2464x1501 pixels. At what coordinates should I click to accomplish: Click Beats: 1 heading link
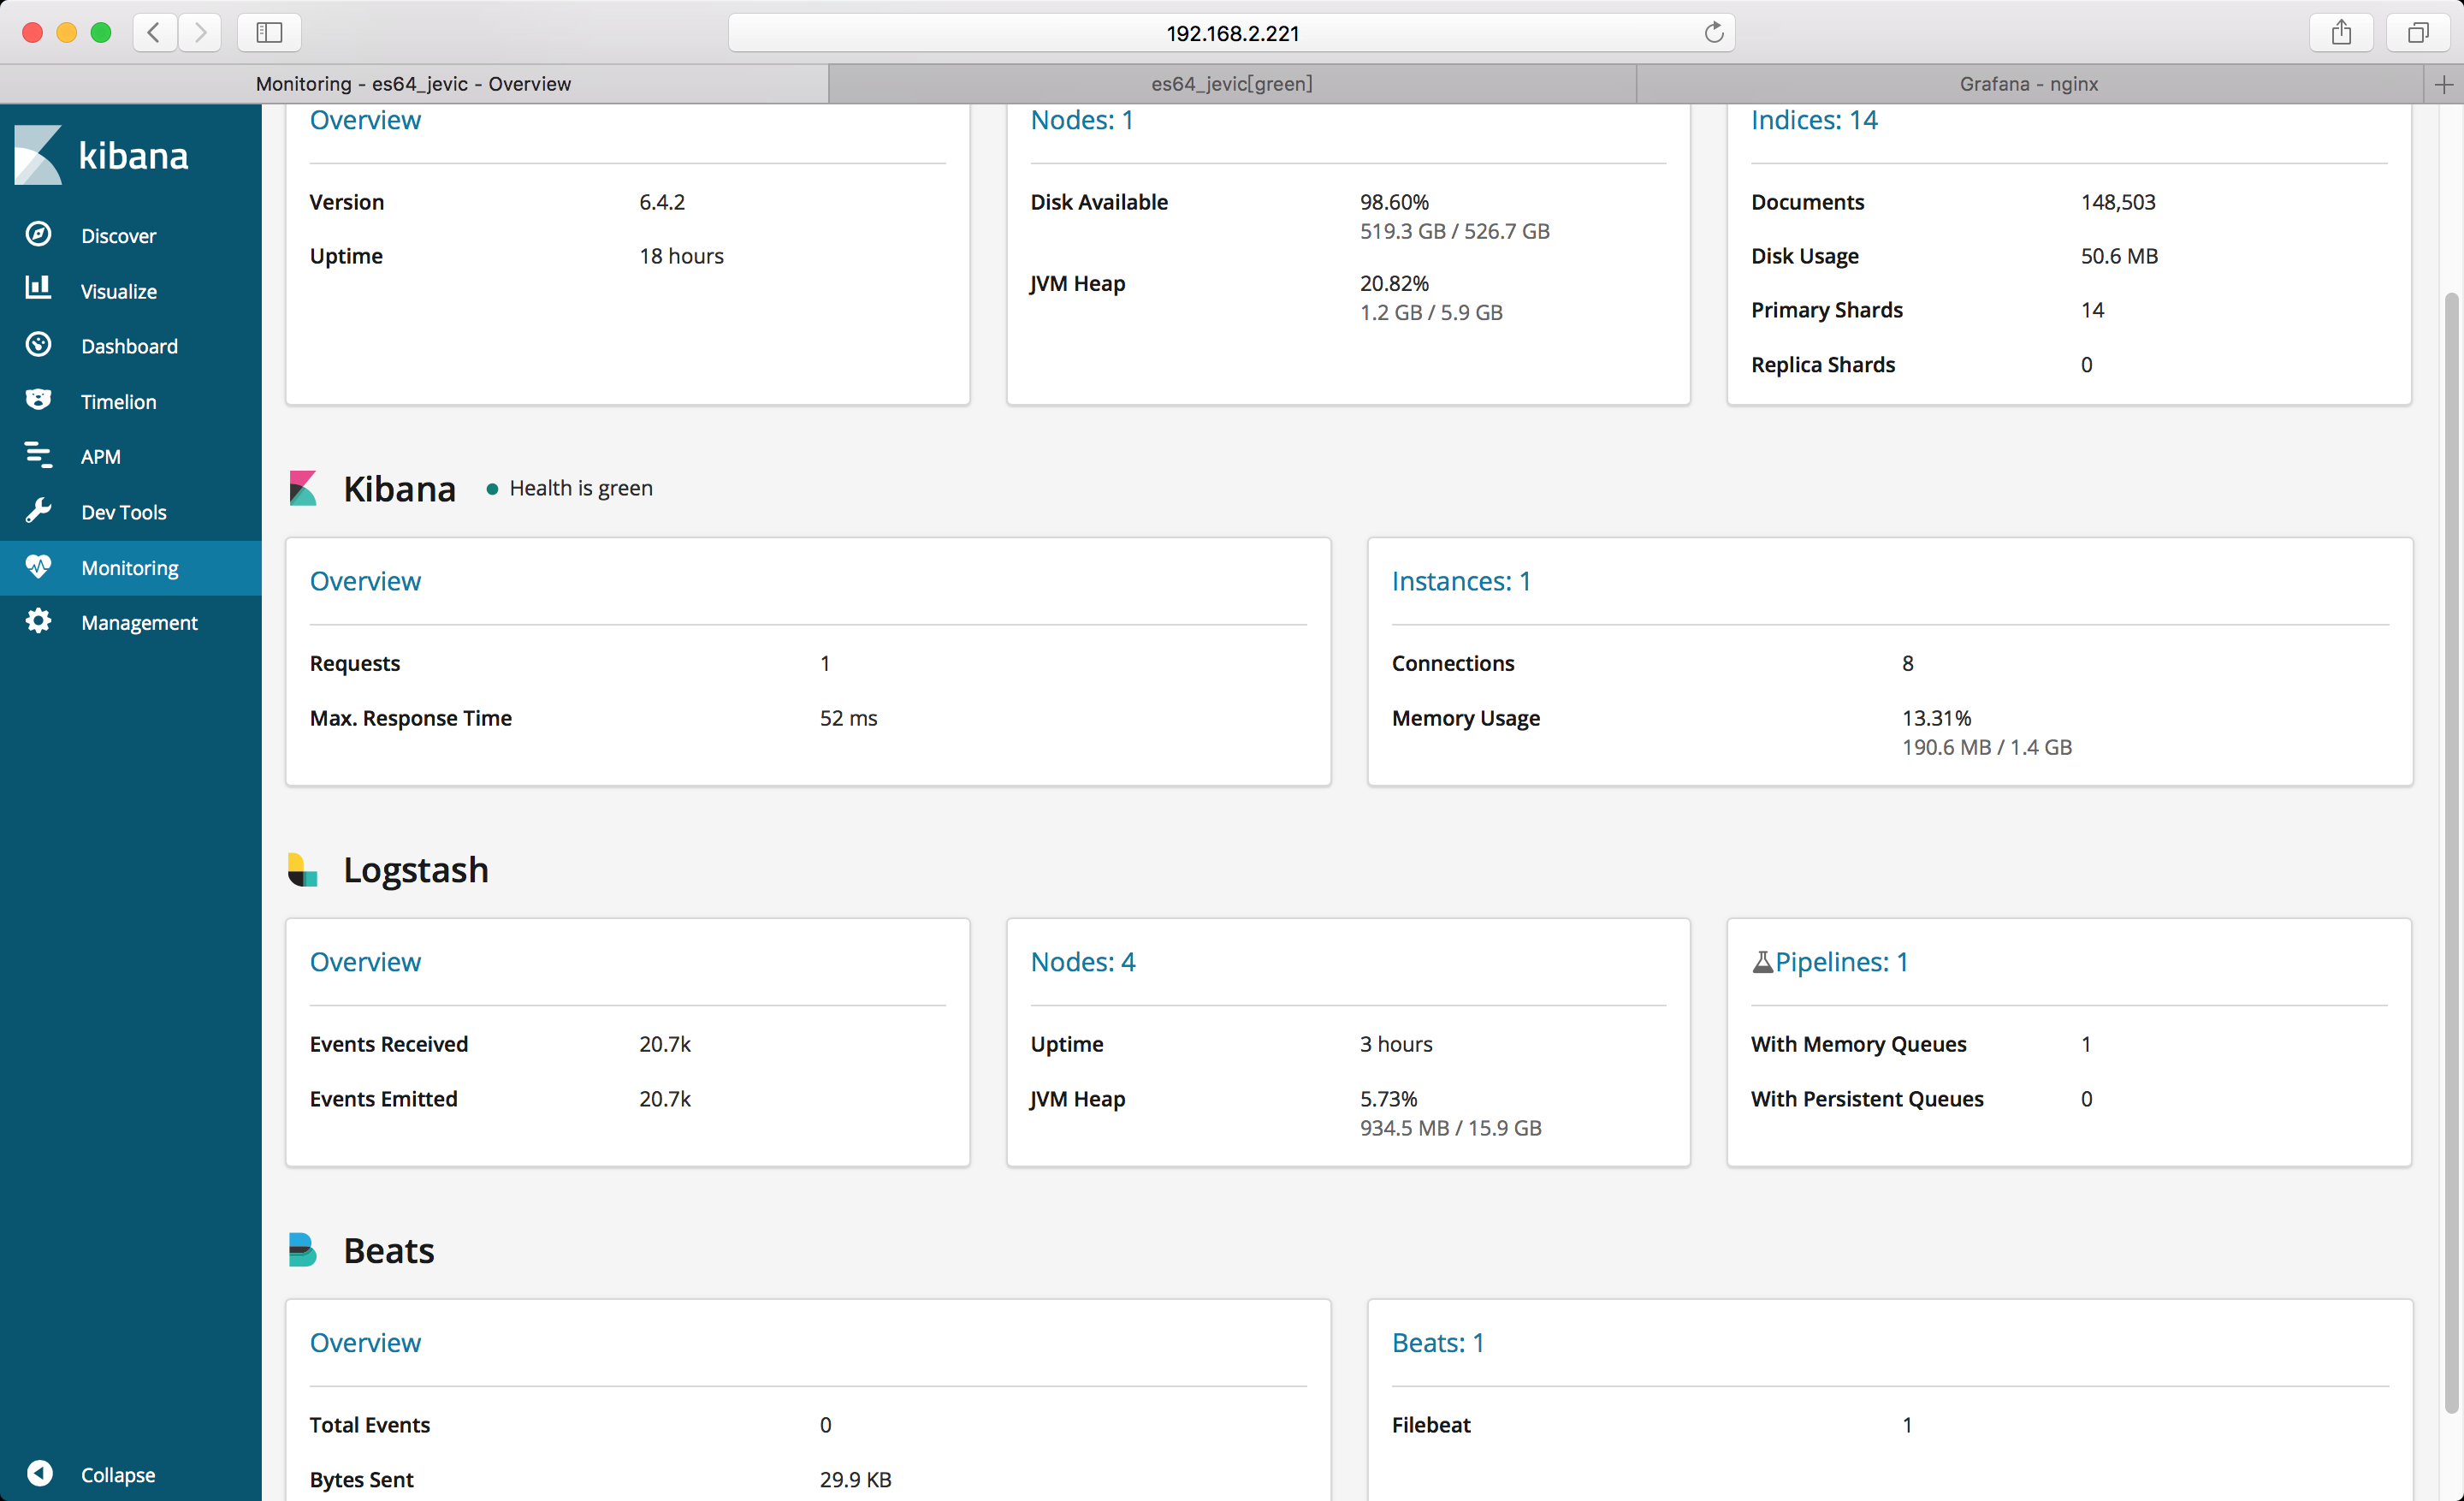pyautogui.click(x=1438, y=1343)
